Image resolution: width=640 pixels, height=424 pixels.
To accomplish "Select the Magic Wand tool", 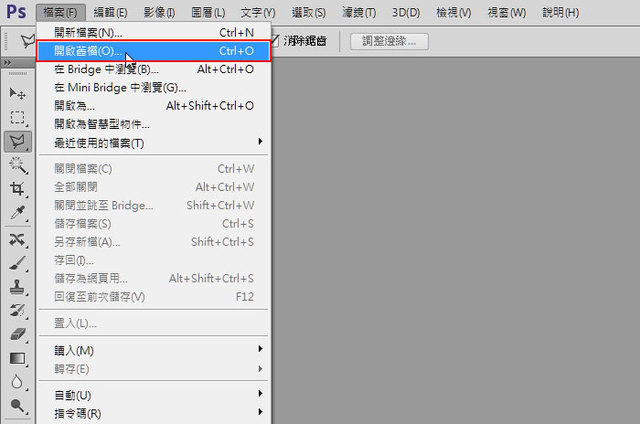I will [x=17, y=165].
